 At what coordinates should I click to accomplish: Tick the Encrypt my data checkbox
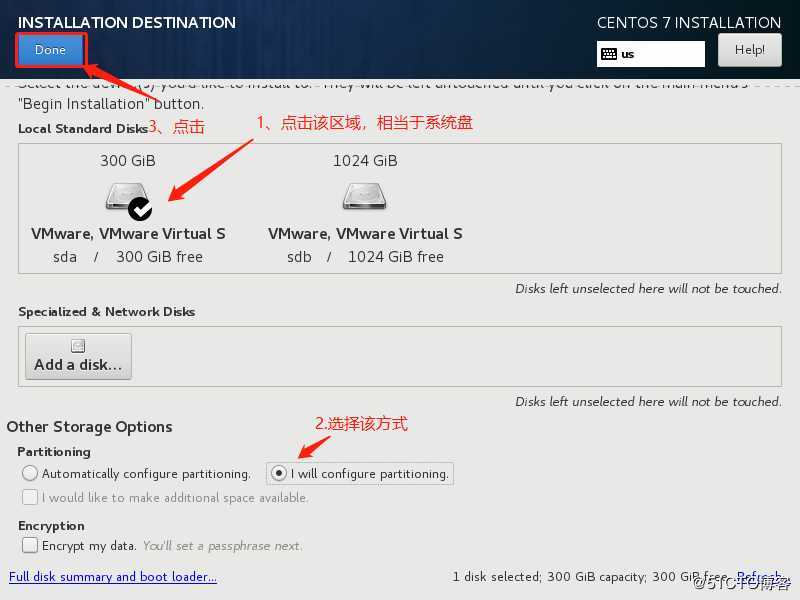(x=30, y=545)
